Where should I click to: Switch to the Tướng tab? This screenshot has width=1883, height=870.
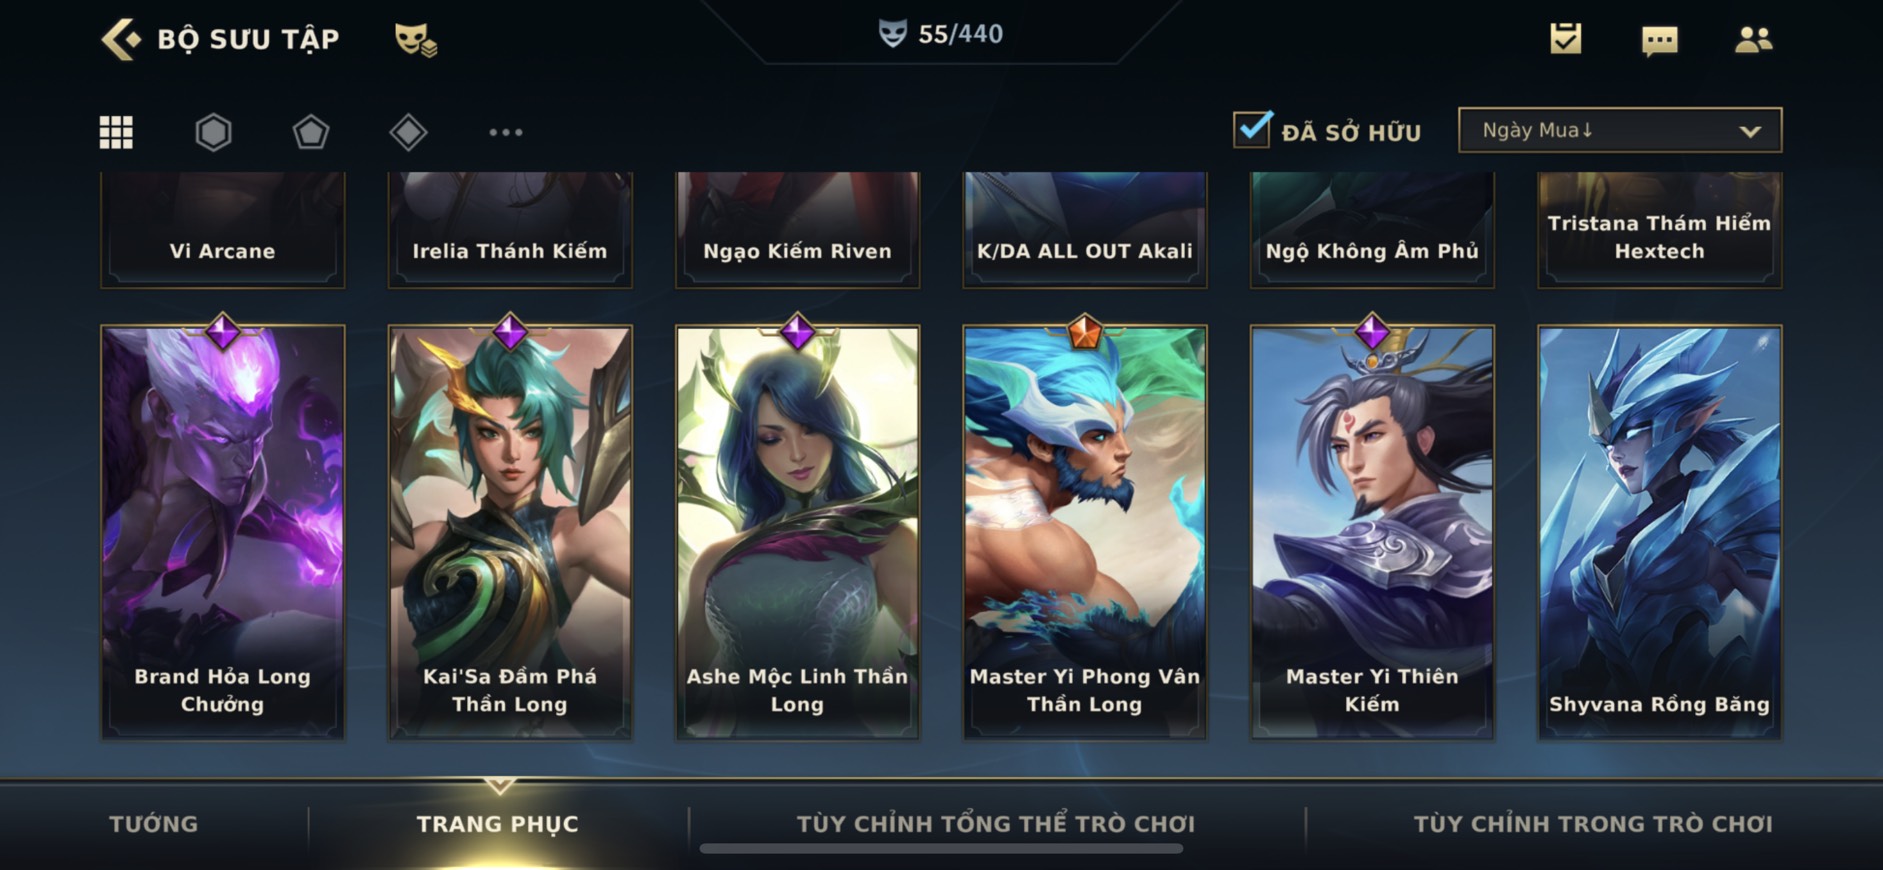154,824
